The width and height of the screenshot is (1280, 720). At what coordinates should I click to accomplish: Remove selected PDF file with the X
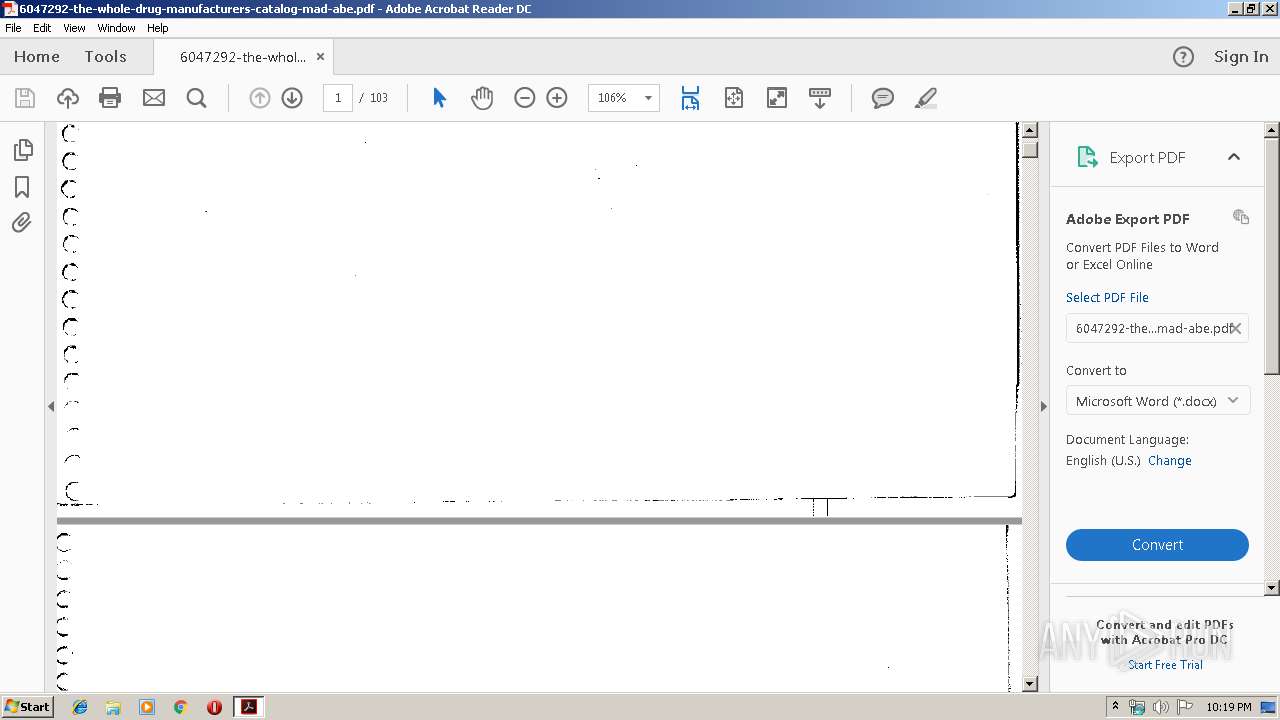point(1236,328)
